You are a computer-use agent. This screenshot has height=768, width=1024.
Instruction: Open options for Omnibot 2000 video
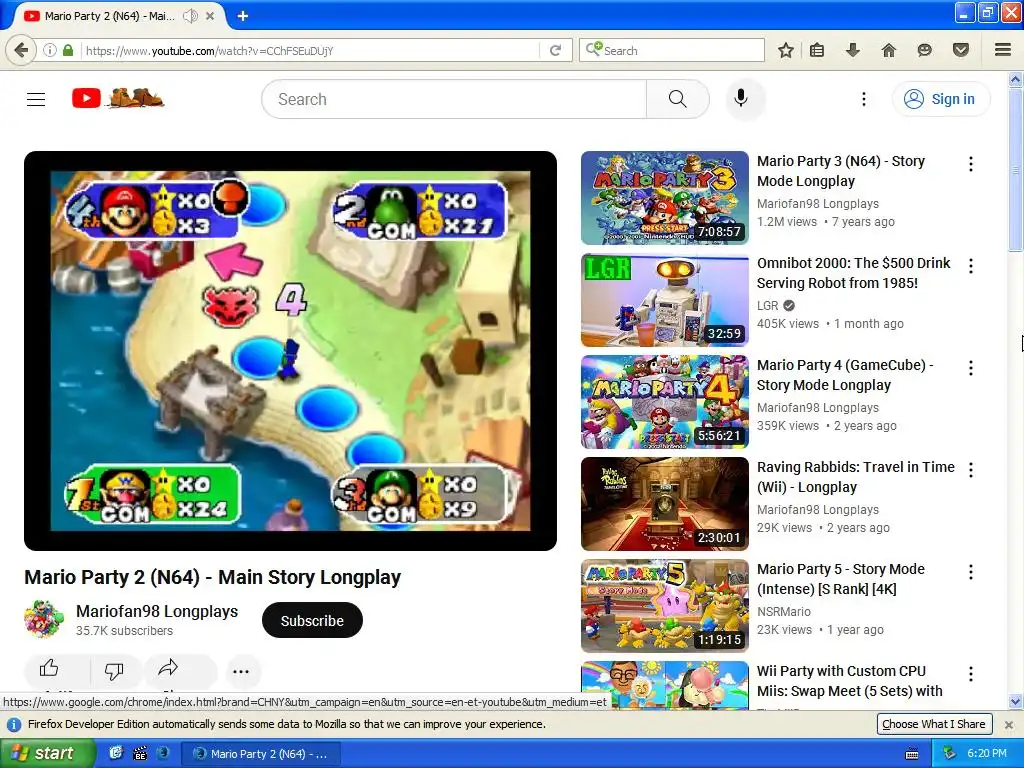[971, 266]
